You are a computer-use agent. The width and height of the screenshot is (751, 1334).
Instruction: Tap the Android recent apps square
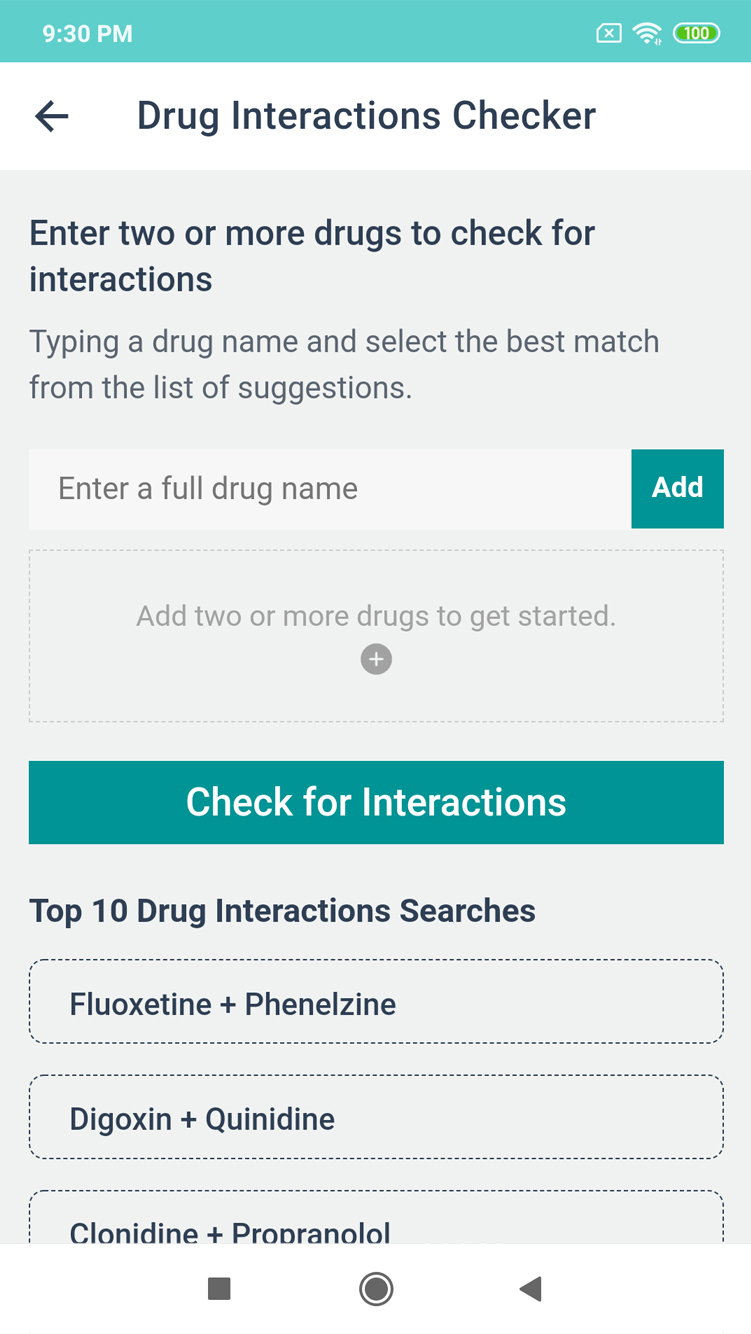click(219, 1288)
